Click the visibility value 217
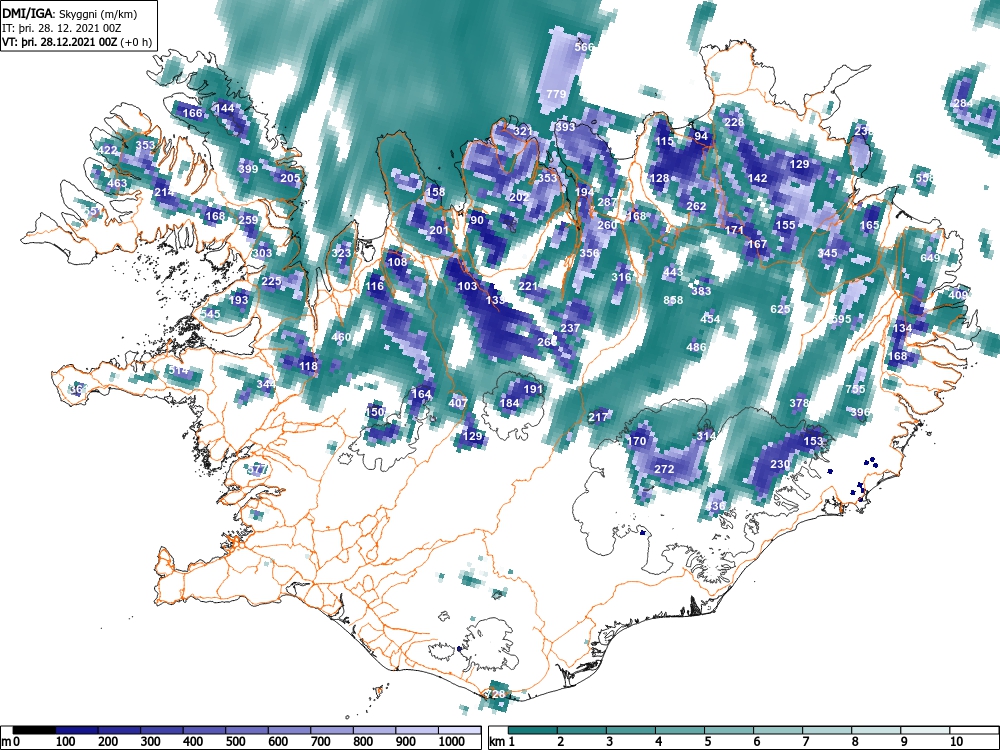Image resolution: width=1000 pixels, height=750 pixels. point(598,416)
